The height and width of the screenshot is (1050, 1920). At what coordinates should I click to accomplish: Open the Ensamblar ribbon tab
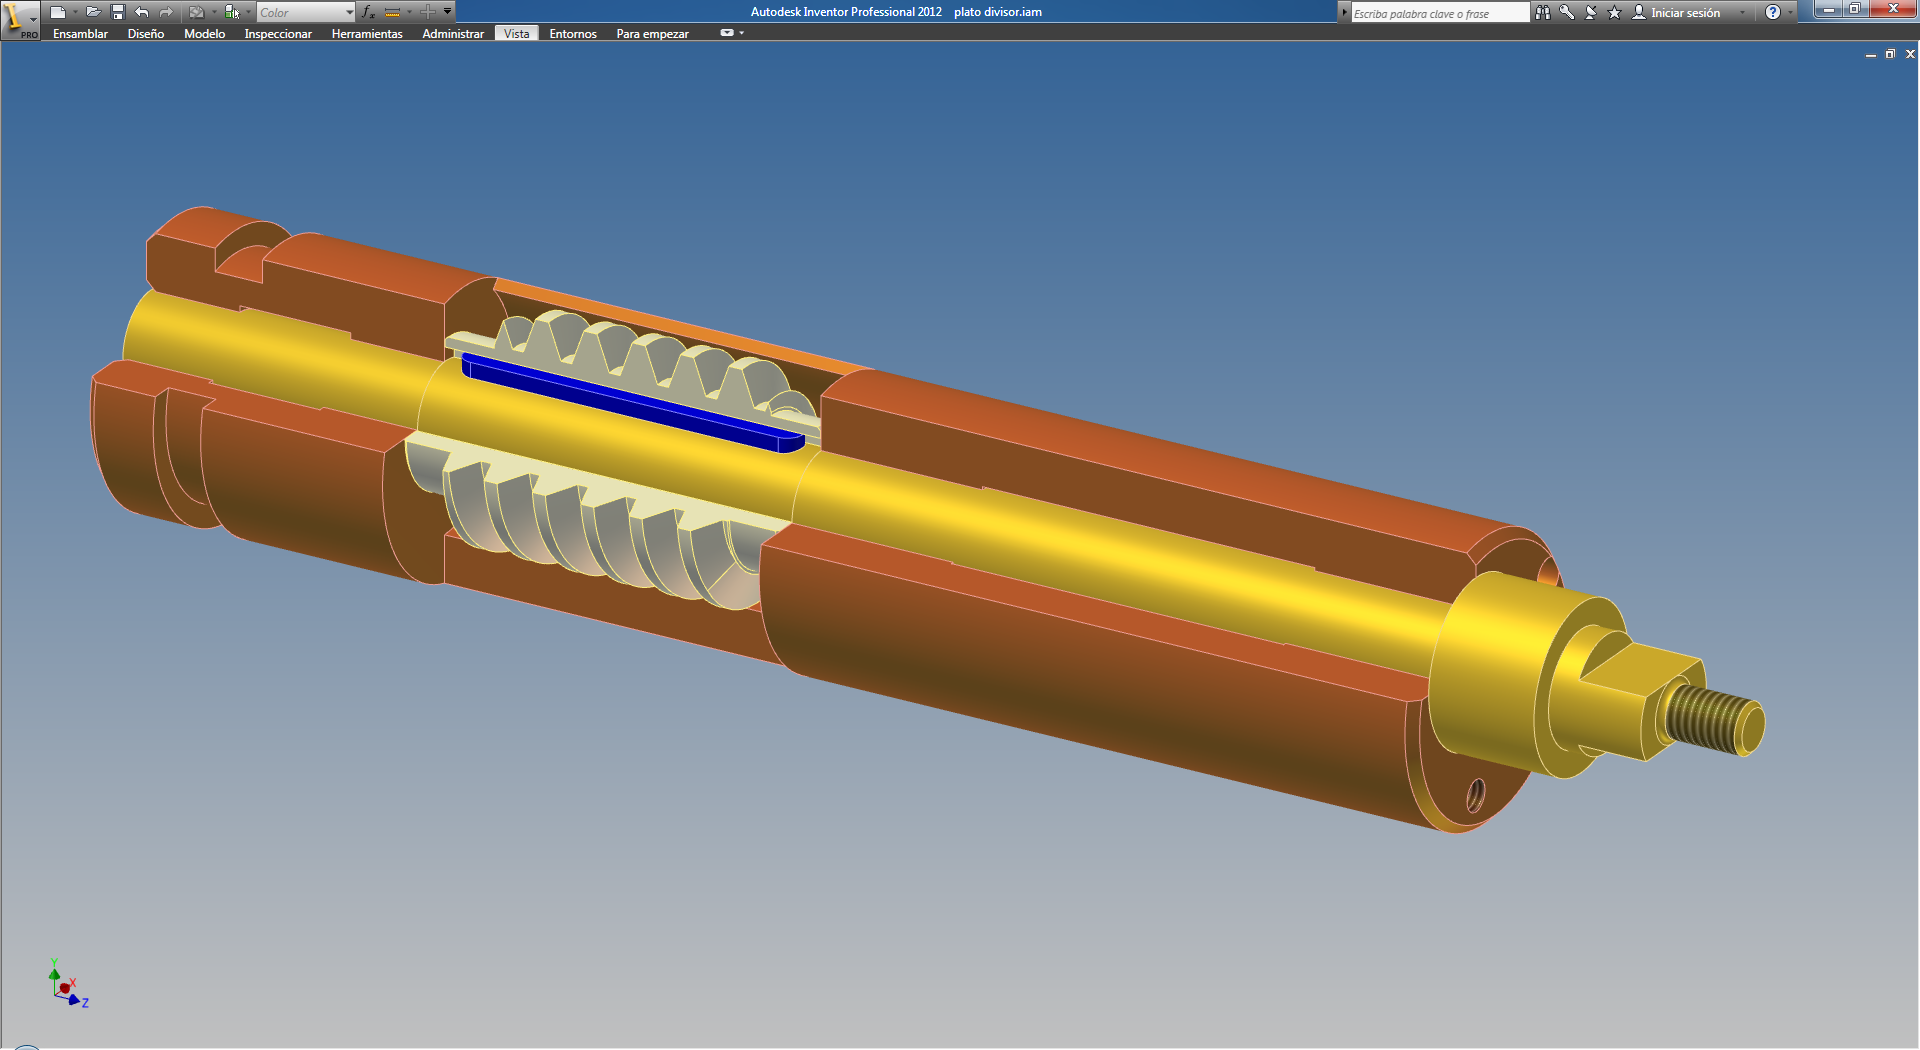pos(80,33)
